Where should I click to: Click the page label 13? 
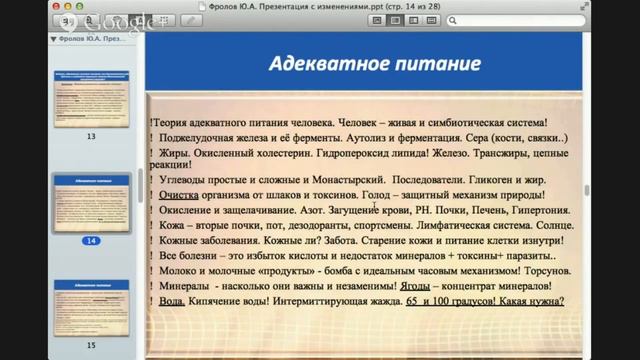pos(91,136)
